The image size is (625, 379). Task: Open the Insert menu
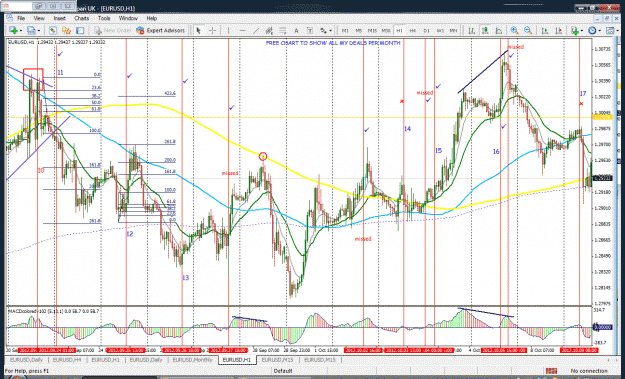(59, 18)
